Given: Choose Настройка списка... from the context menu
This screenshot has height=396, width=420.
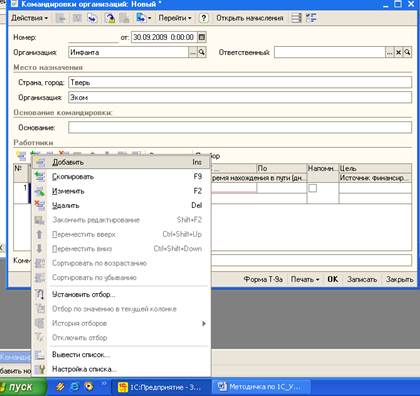Looking at the screenshot, I should (121, 369).
